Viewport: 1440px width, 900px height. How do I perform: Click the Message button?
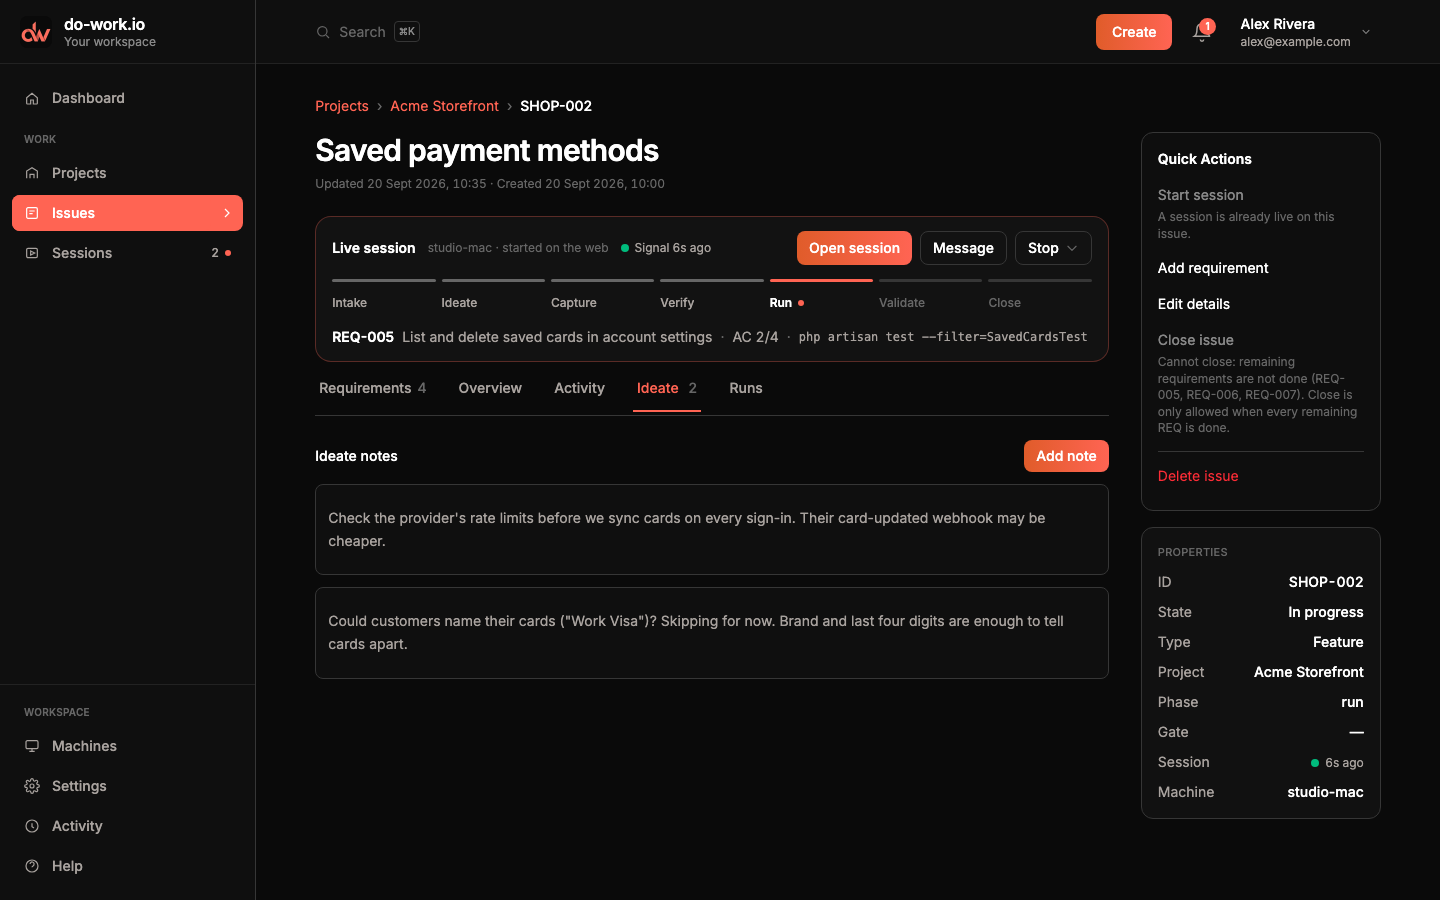point(963,248)
